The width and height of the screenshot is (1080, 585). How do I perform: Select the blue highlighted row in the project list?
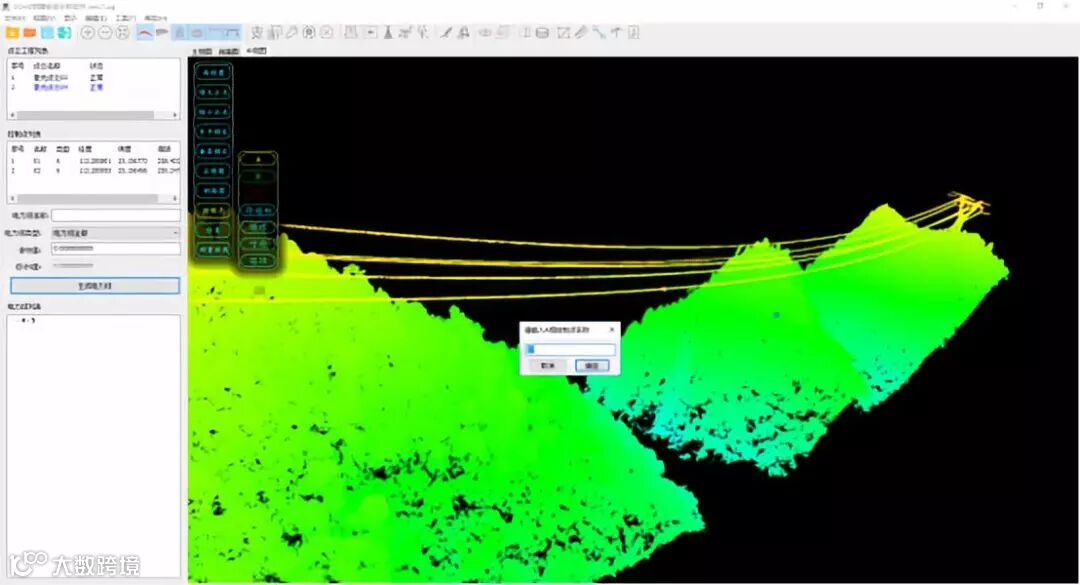coord(93,88)
